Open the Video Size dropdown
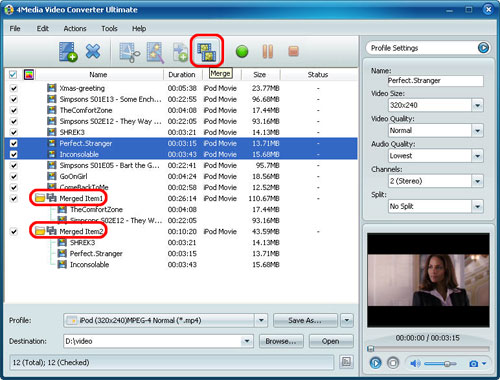 point(477,105)
